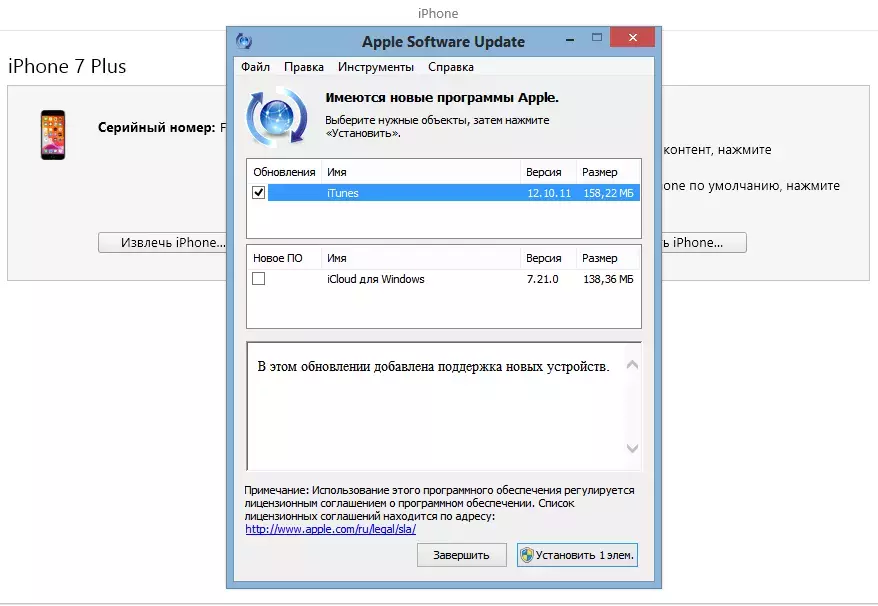Click the iCloud version 7.21.0 cell
Screen dimensions: 878x606
542,279
